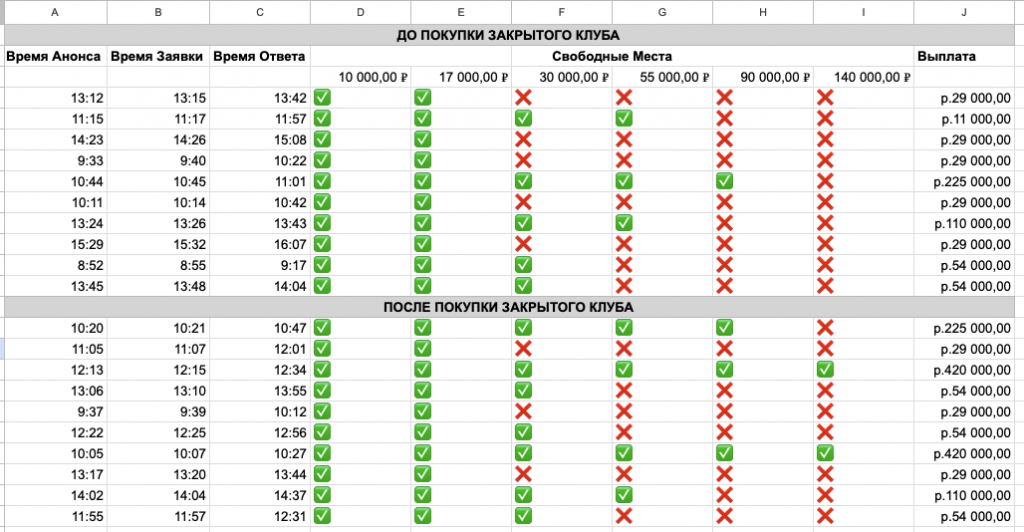Click the 90 000,00 ₽ red cross in the 13:24 row

pyautogui.click(x=724, y=223)
